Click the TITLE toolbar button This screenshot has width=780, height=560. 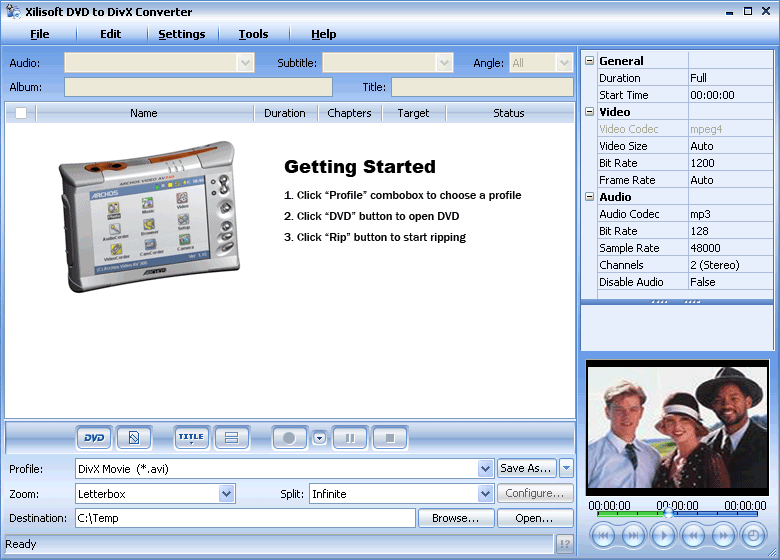click(192, 438)
